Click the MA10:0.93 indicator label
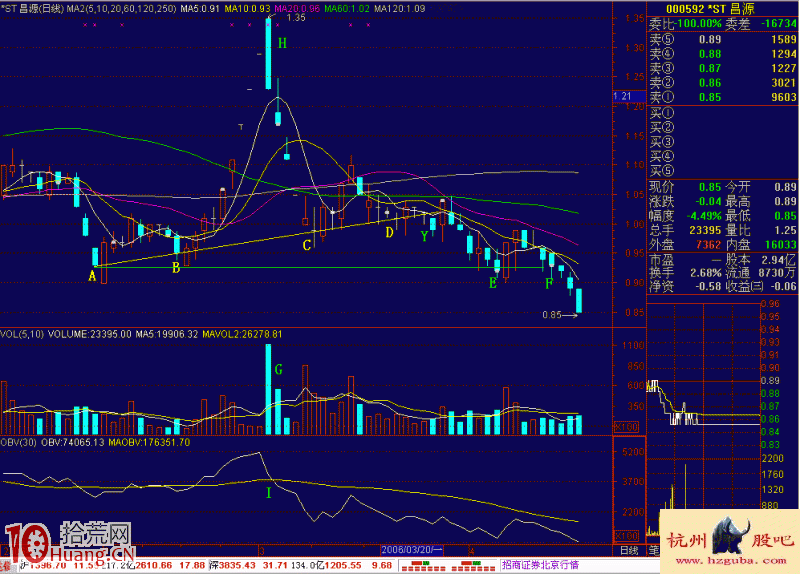The image size is (800, 574). click(x=247, y=9)
